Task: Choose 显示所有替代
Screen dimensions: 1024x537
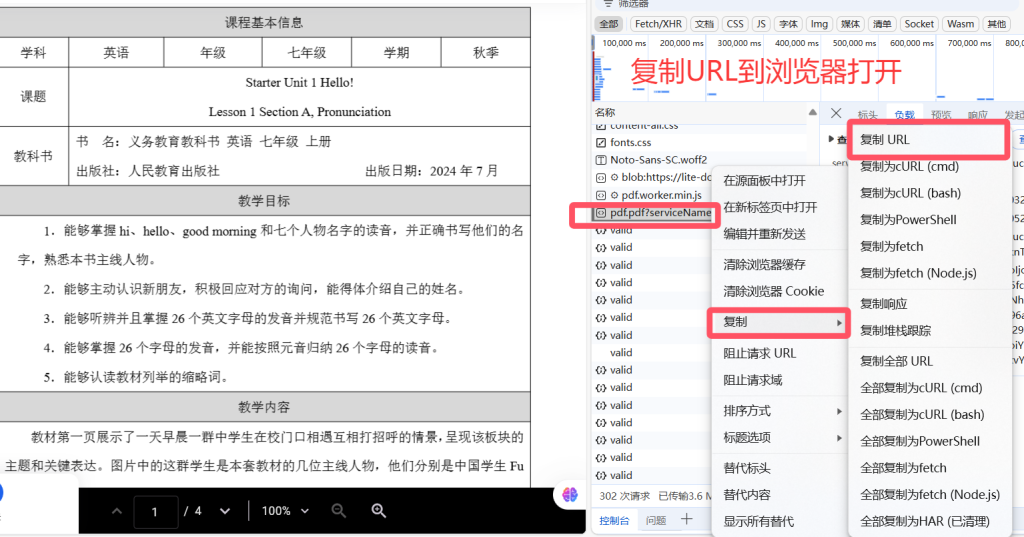Action: coord(780,521)
